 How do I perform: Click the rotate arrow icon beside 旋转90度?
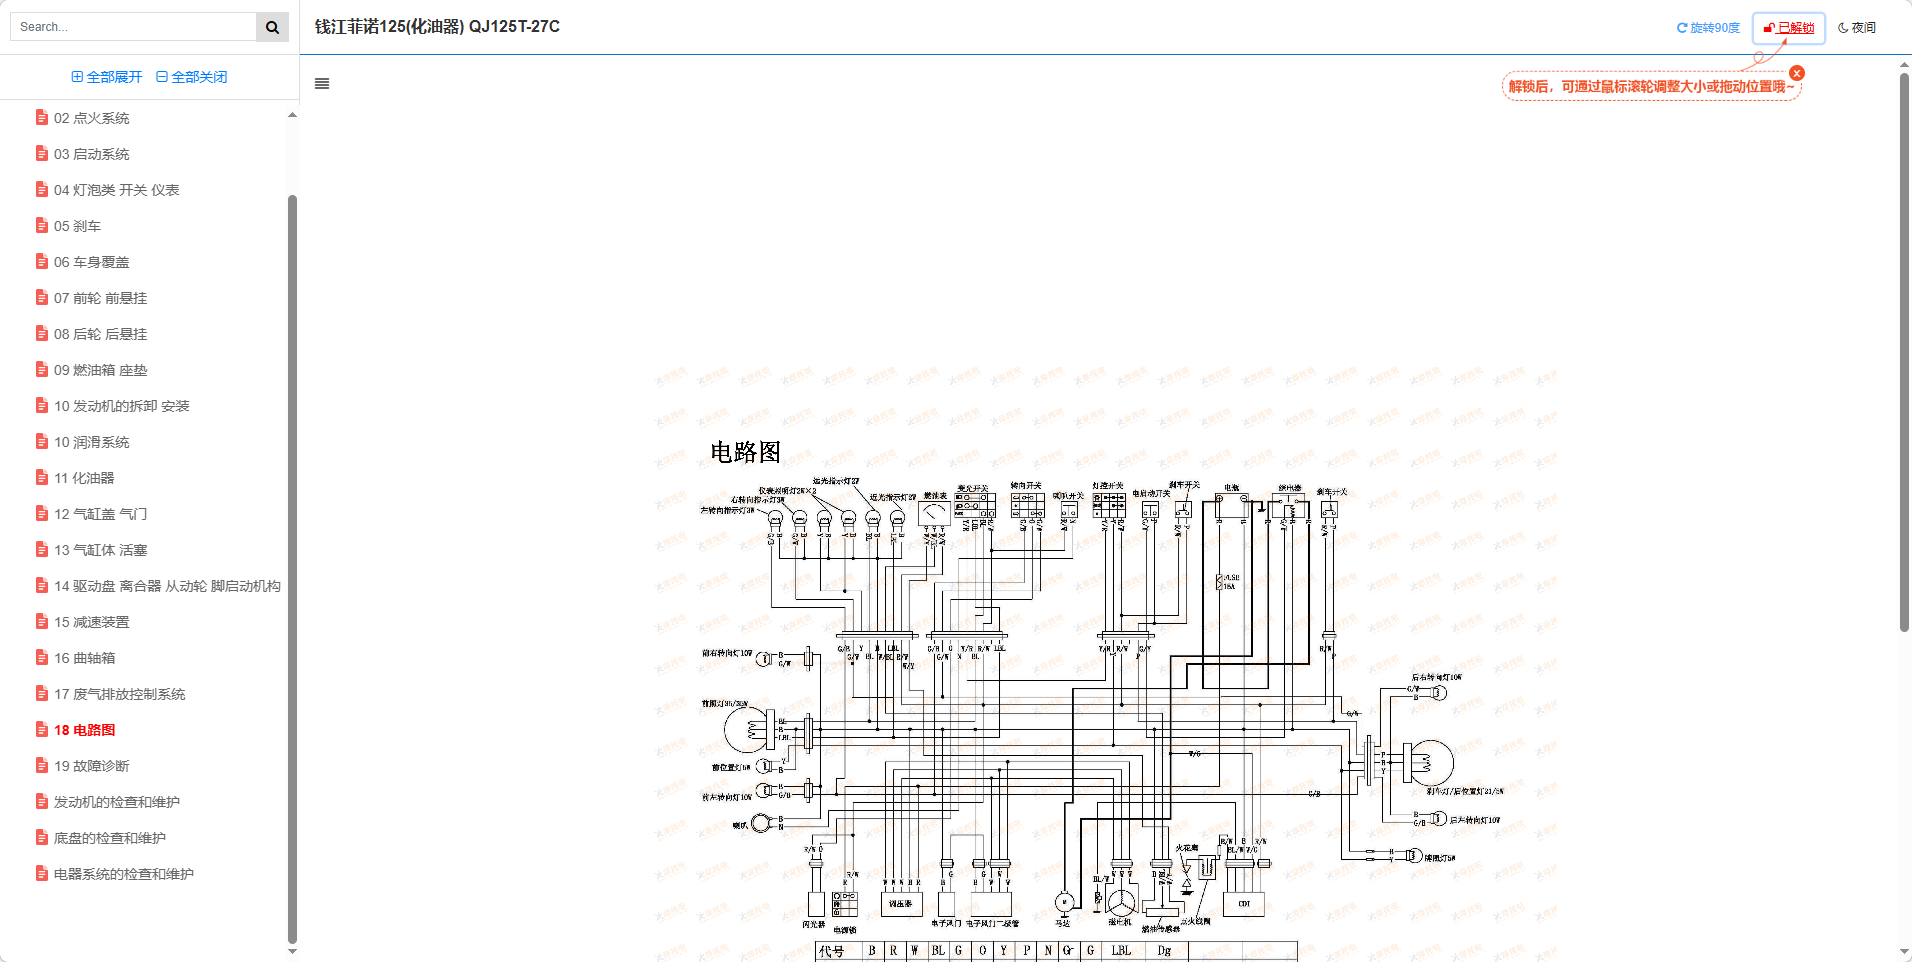coord(1681,27)
